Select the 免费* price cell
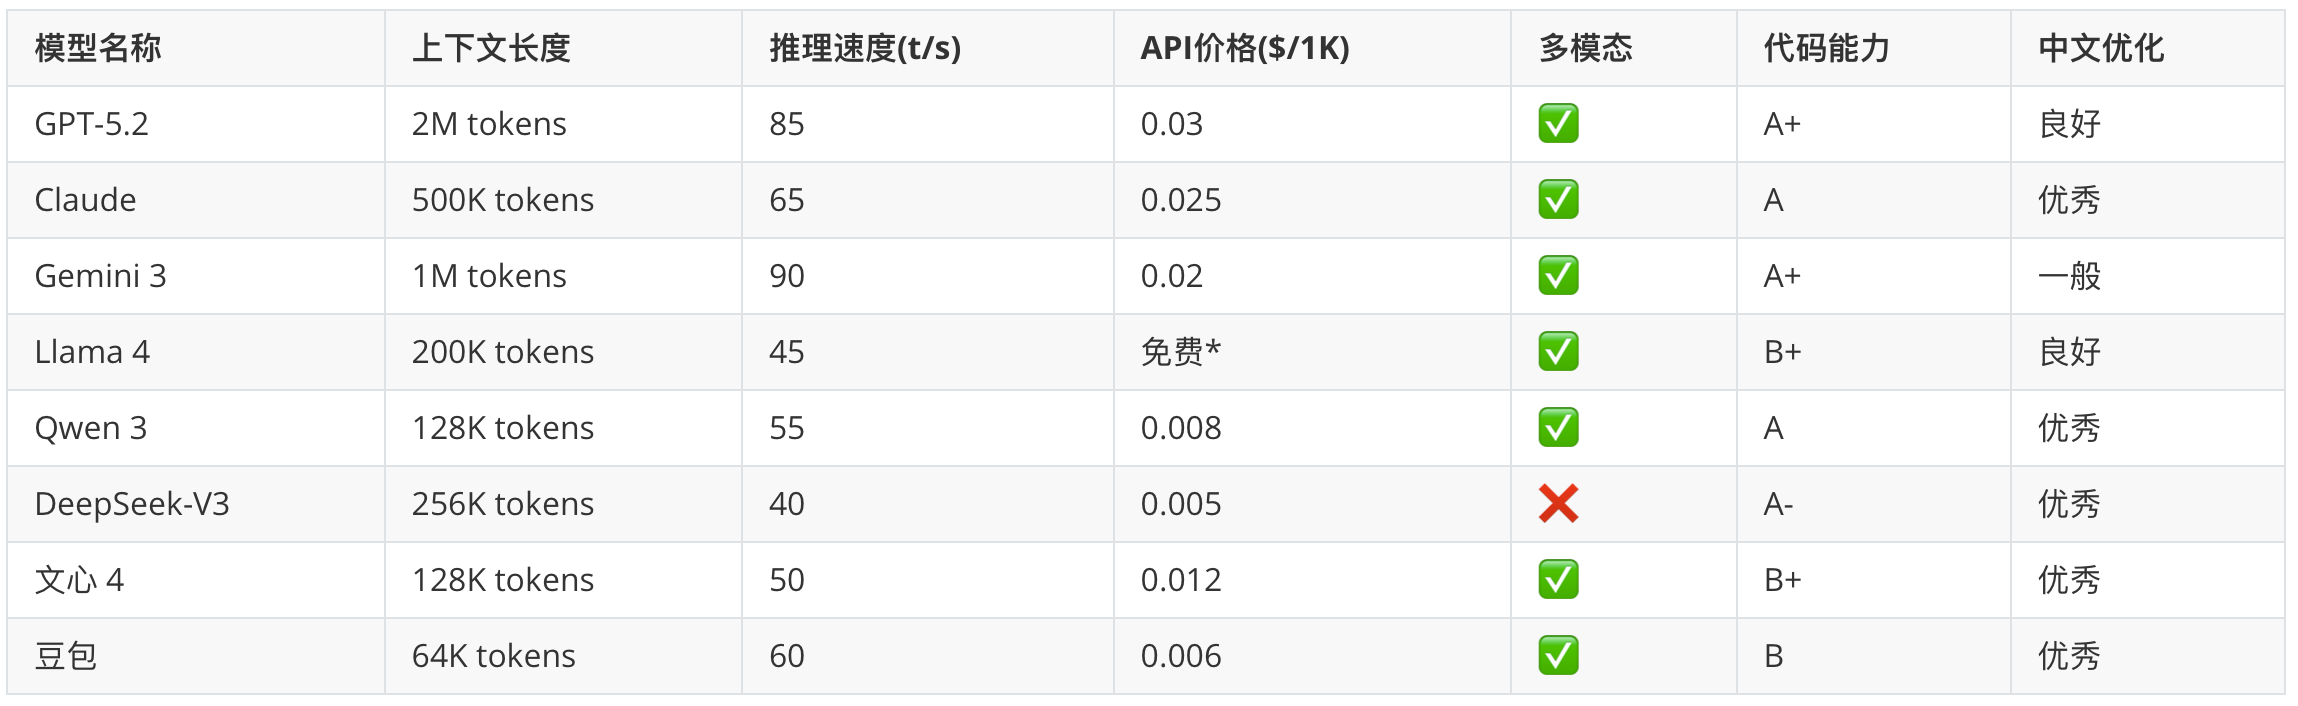 [x=1181, y=352]
